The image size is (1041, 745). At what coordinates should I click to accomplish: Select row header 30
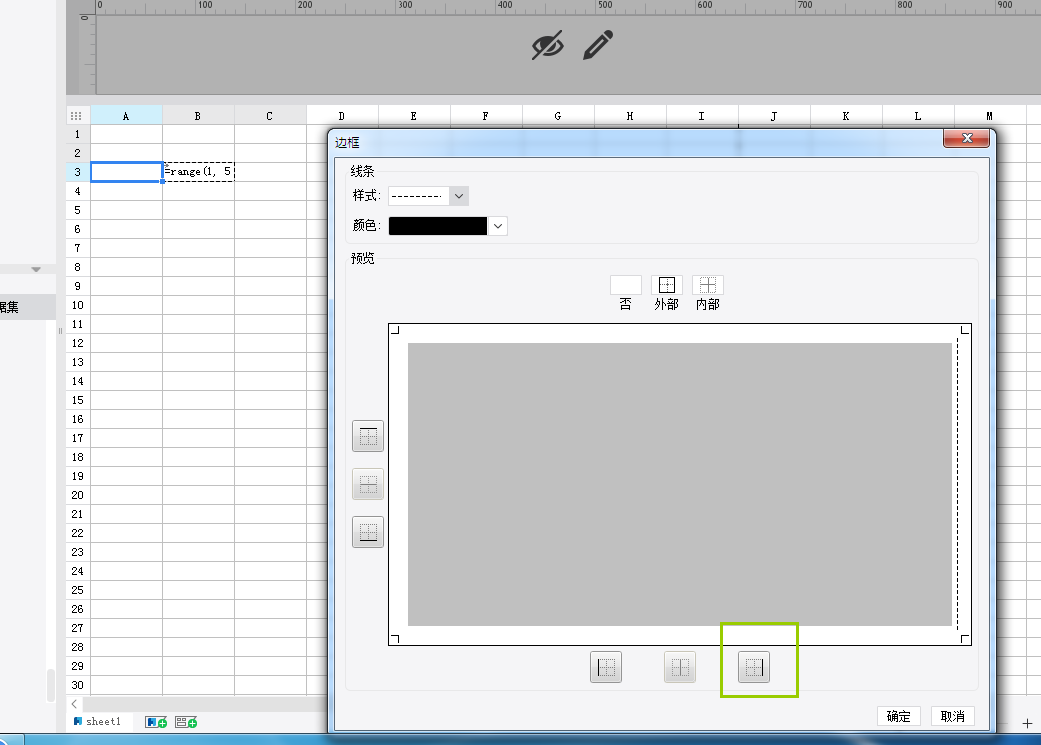coord(78,685)
